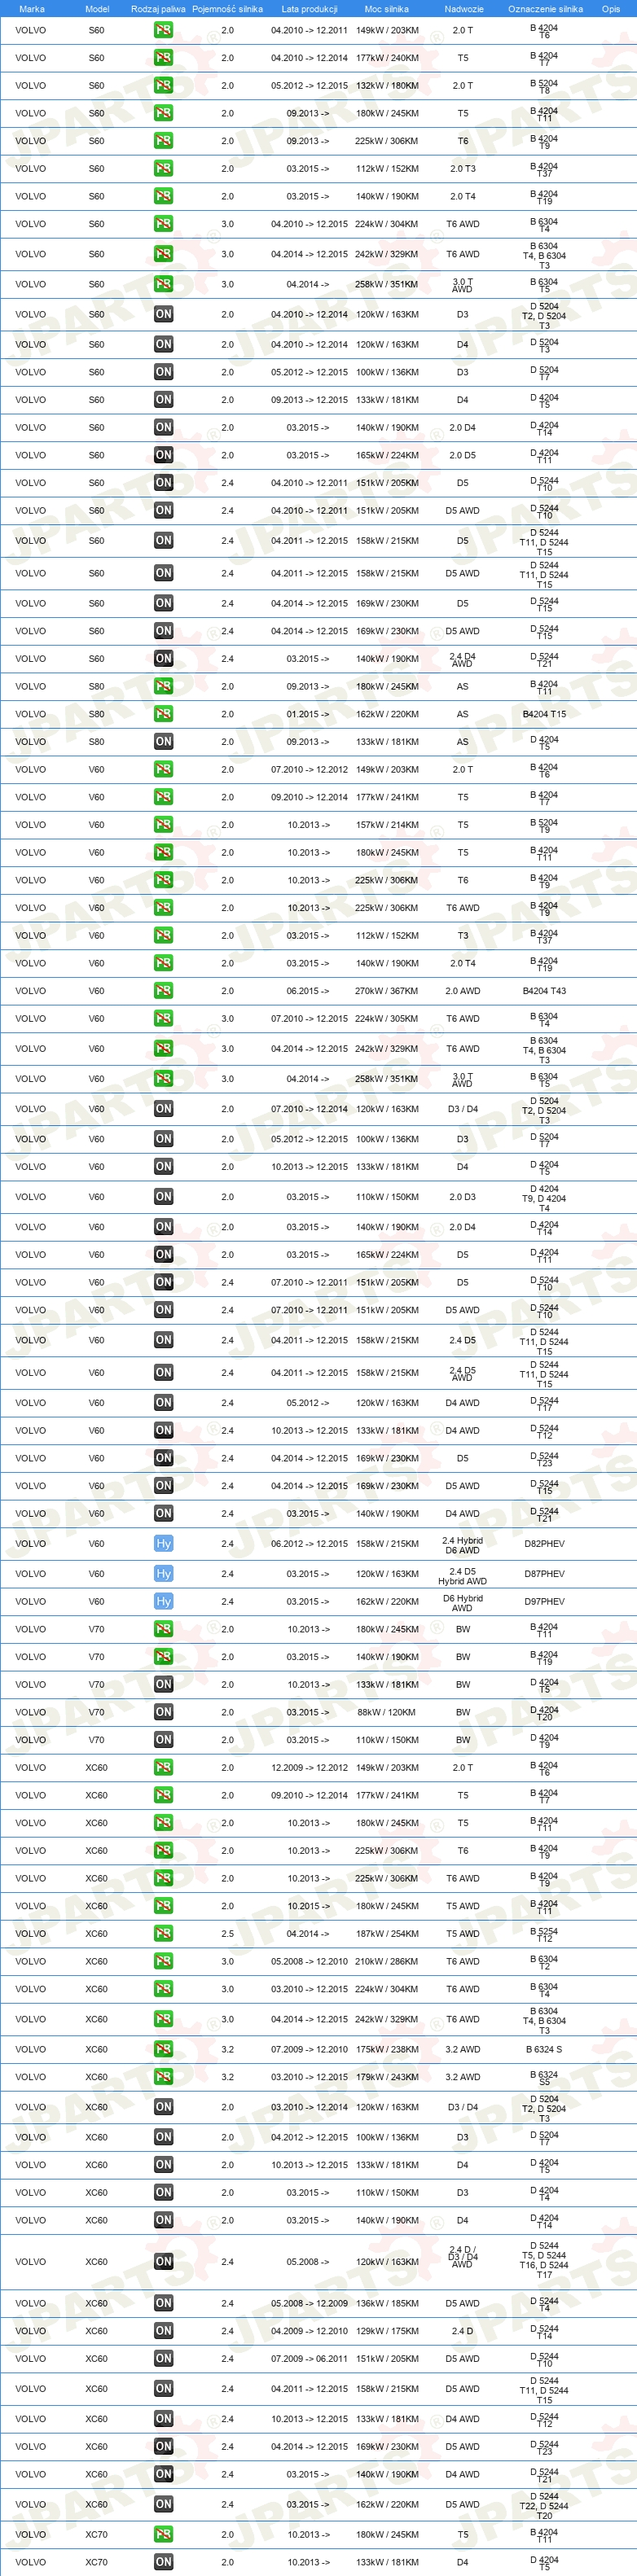The image size is (637, 2576).
Task: Click the petrol icon for XC60 210kW / 286KM
Action: pyautogui.click(x=163, y=1962)
